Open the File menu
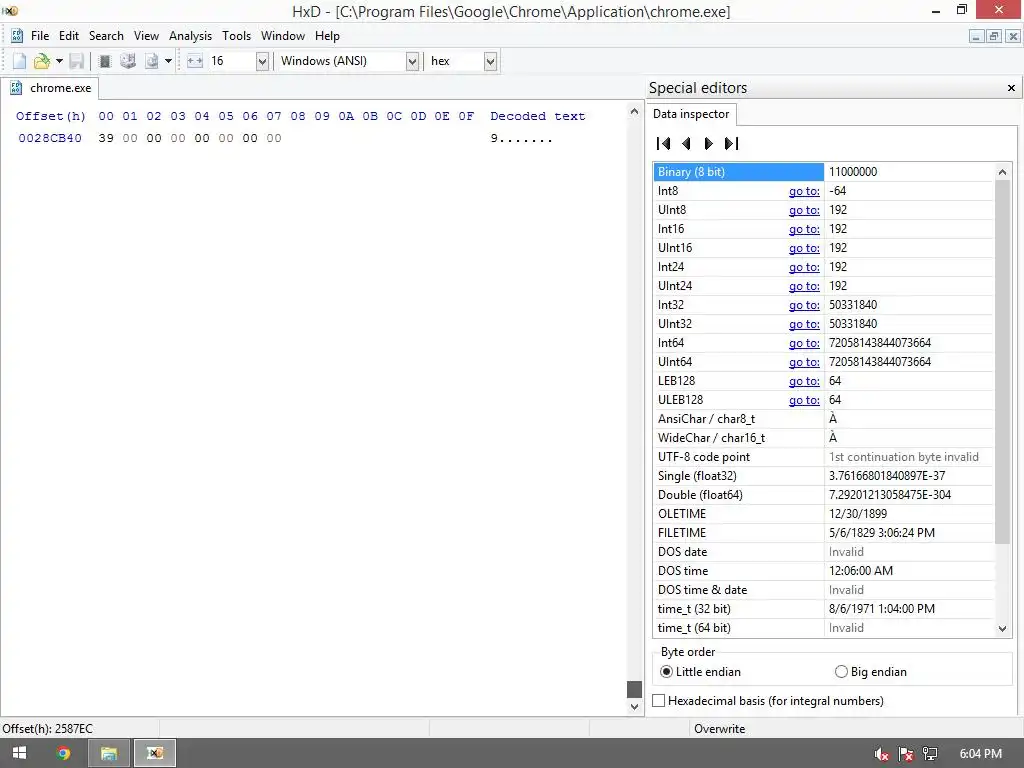Screen dimensions: 1024x768 (40, 36)
